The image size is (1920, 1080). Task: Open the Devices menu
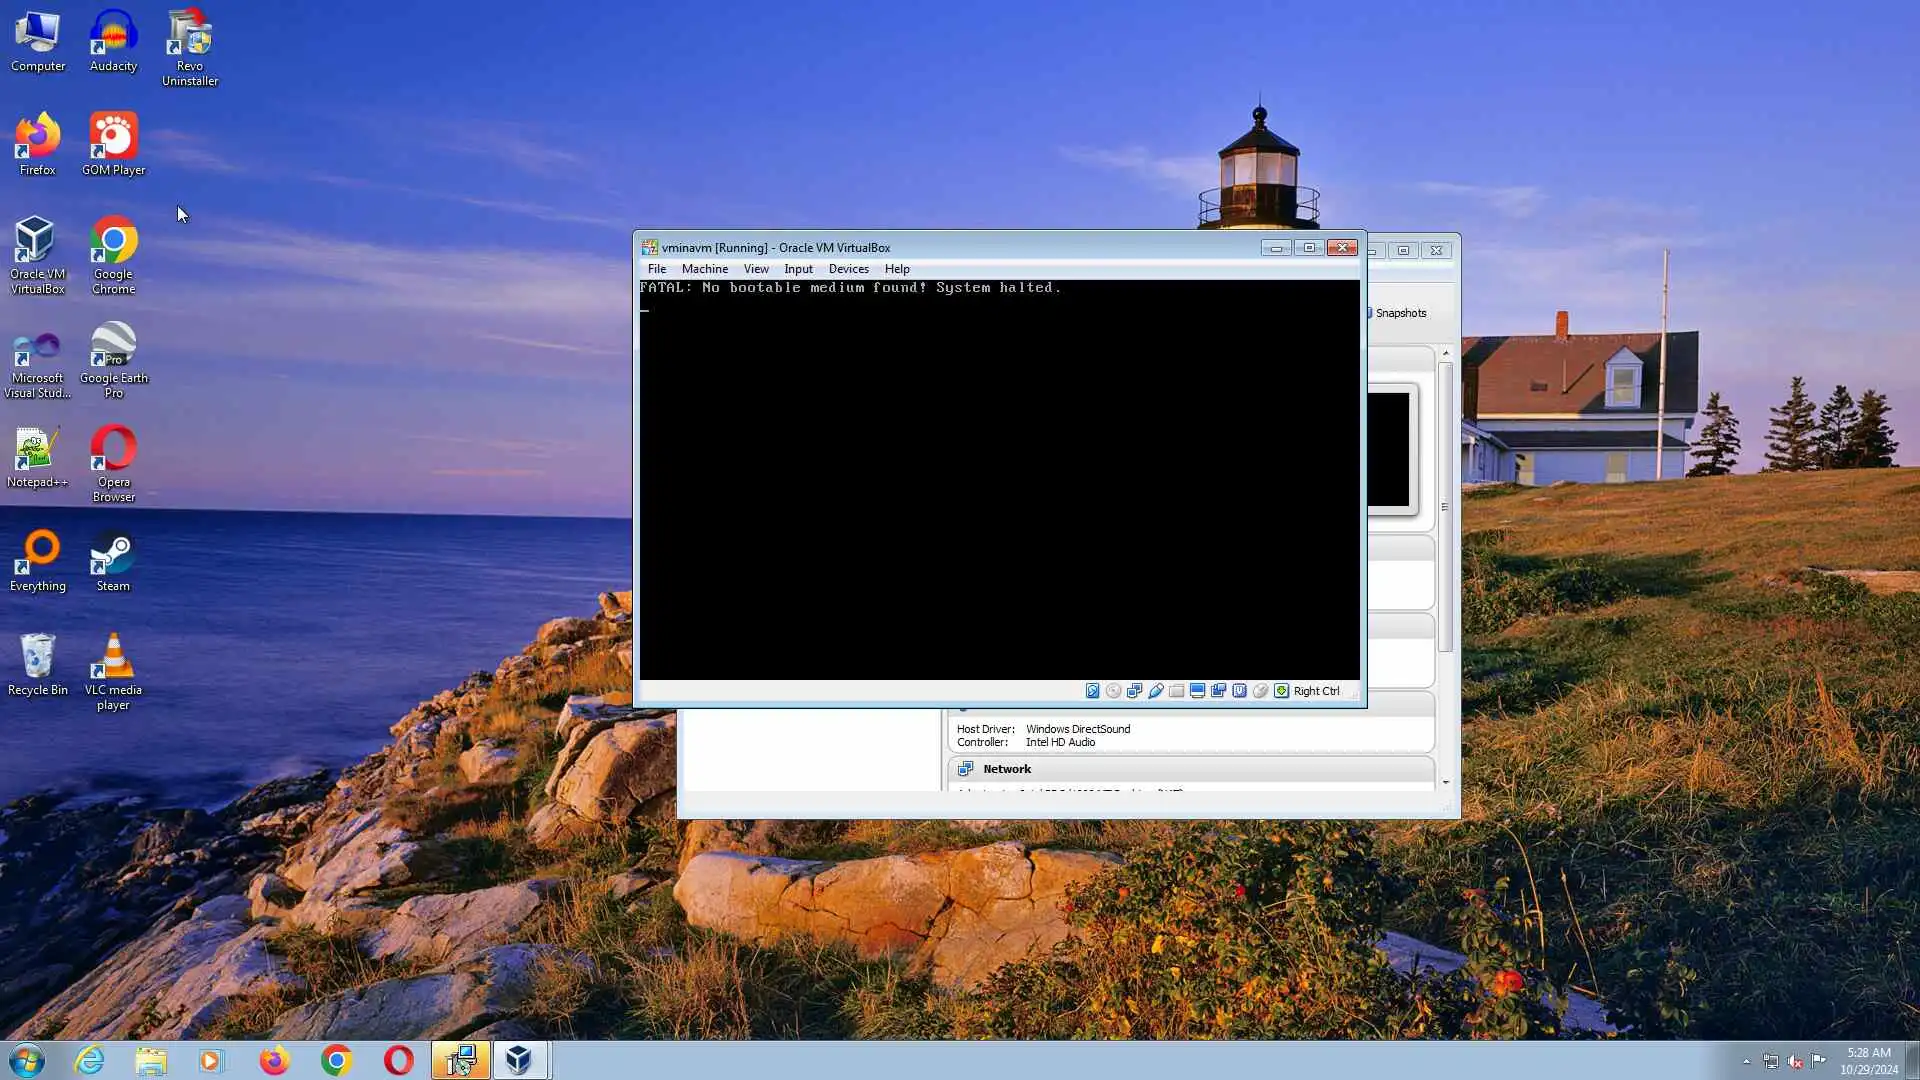click(848, 269)
